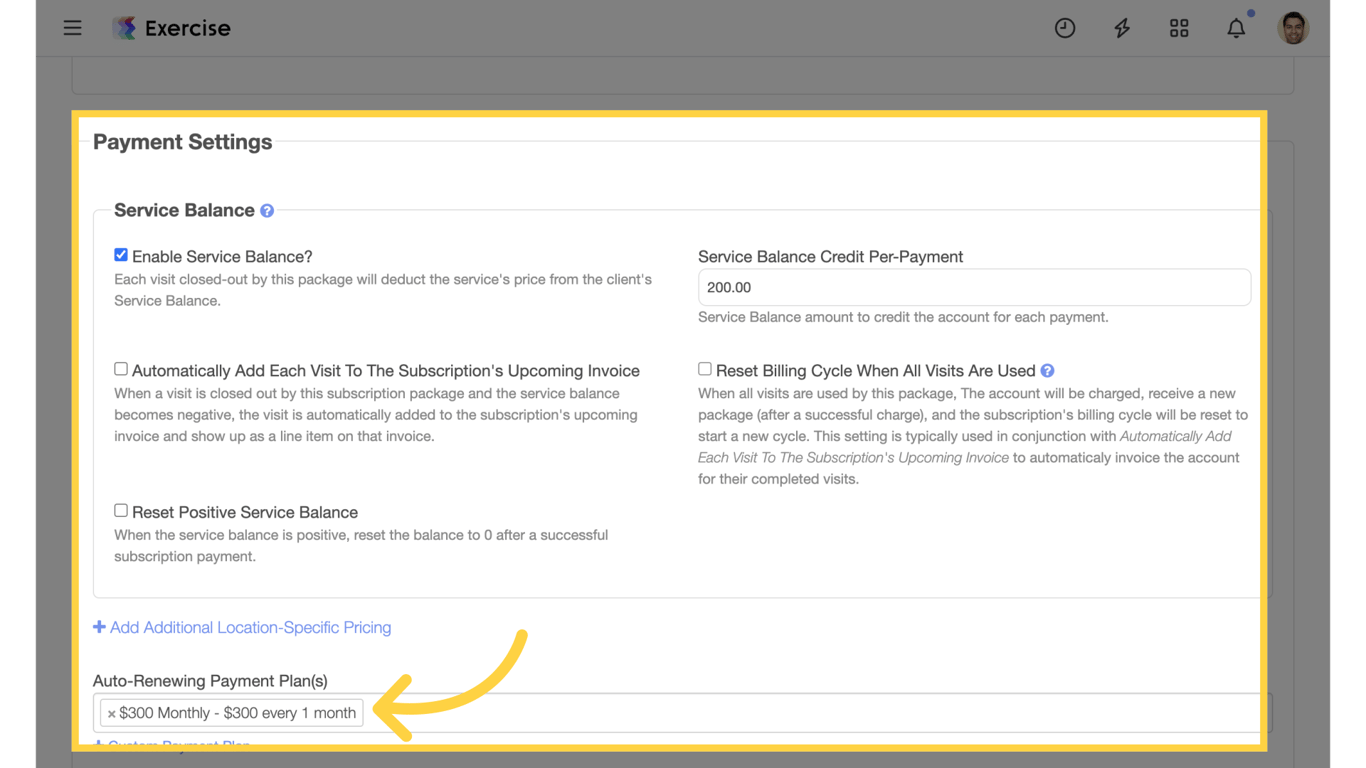Open the apps grid icon
Screen dimensions: 1366x768
1179,27
